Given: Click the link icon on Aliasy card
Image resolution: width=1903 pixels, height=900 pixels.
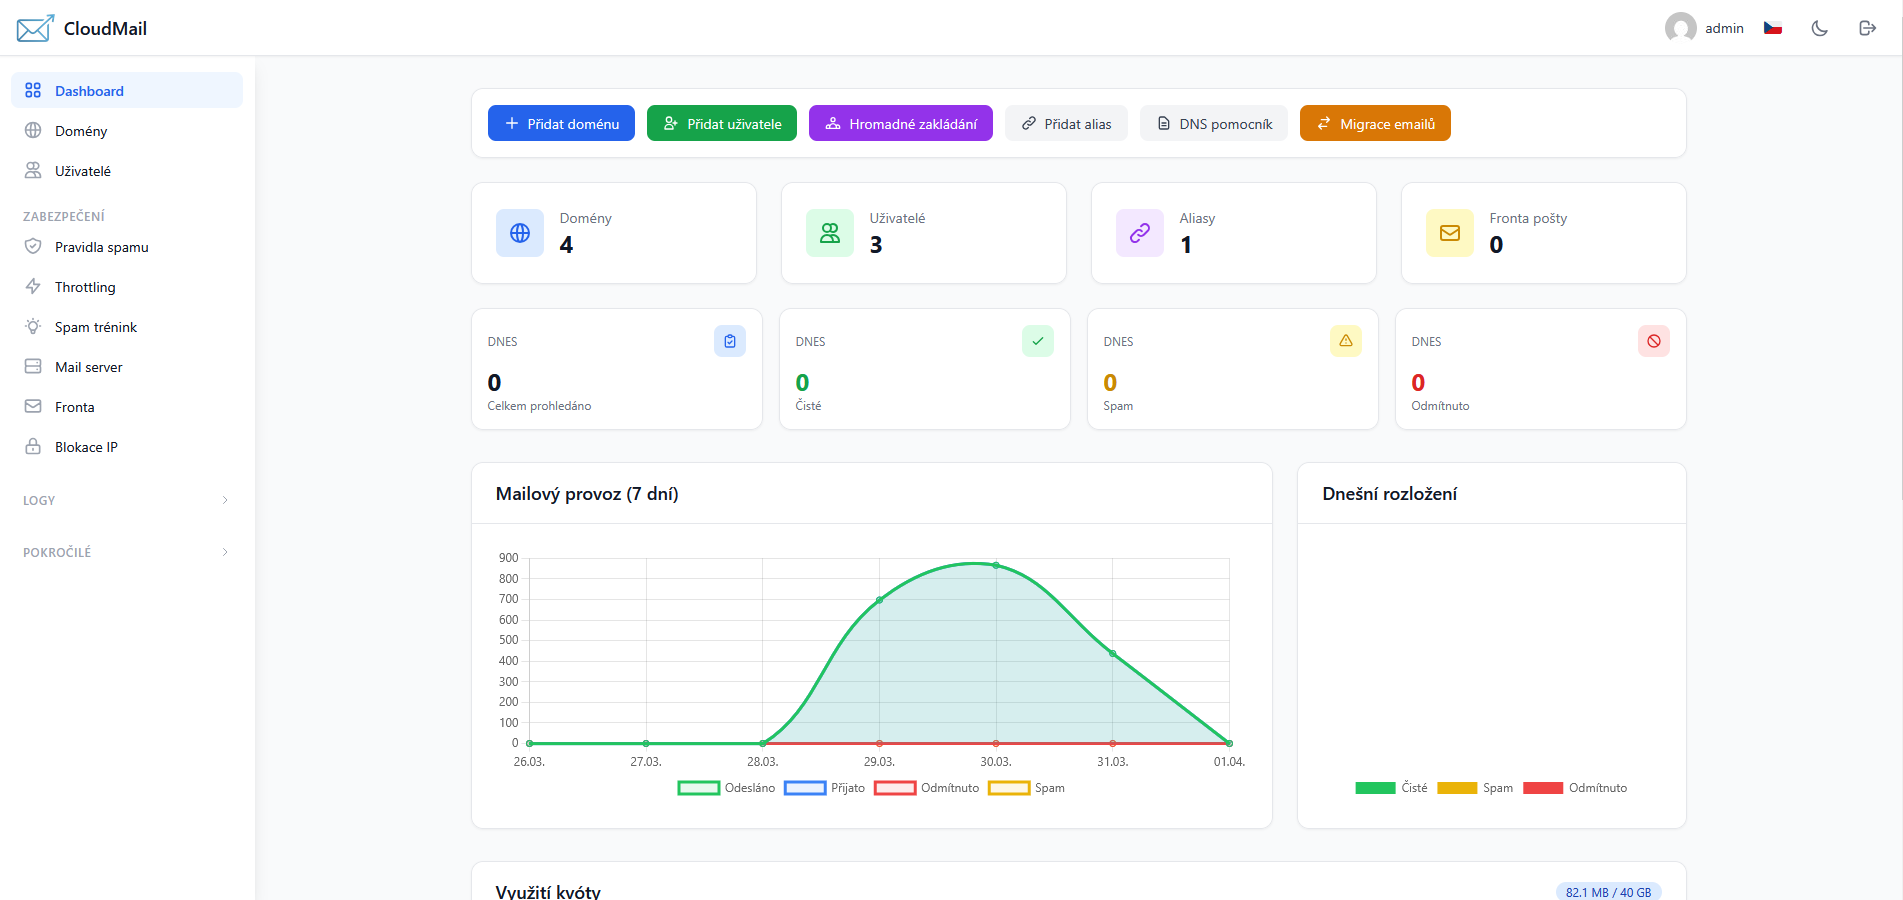Looking at the screenshot, I should coord(1140,233).
